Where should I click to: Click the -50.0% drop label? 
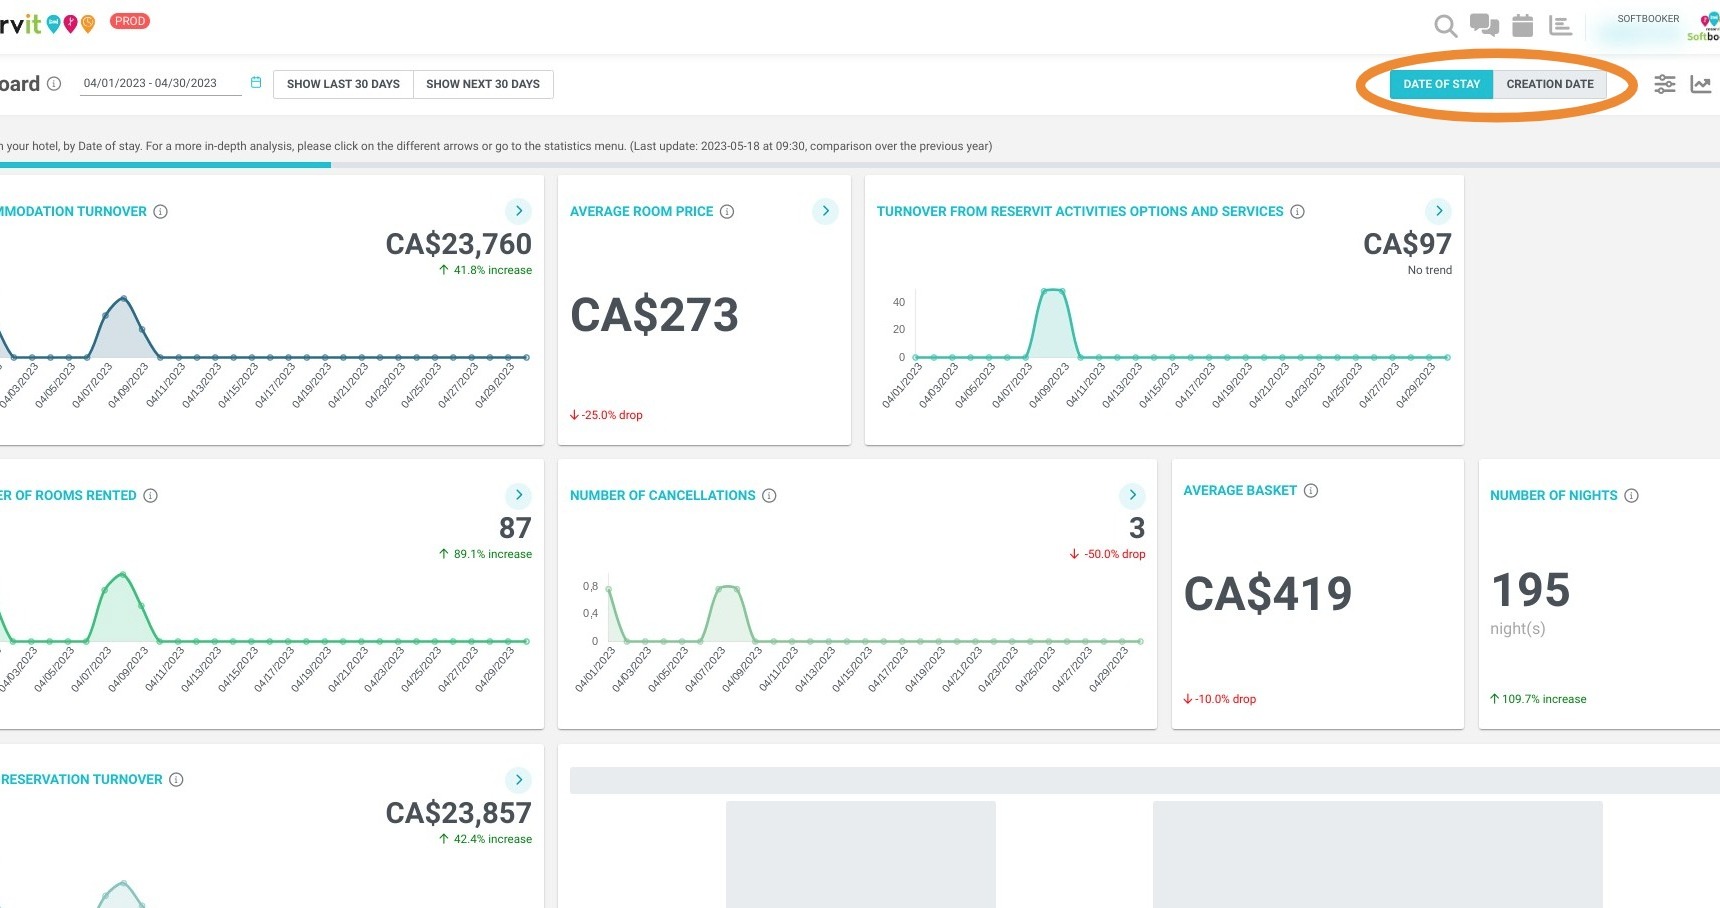[x=1107, y=554]
